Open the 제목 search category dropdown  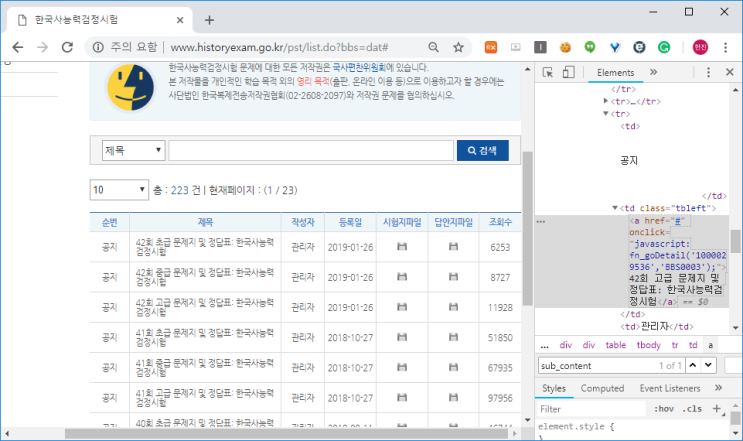click(132, 150)
